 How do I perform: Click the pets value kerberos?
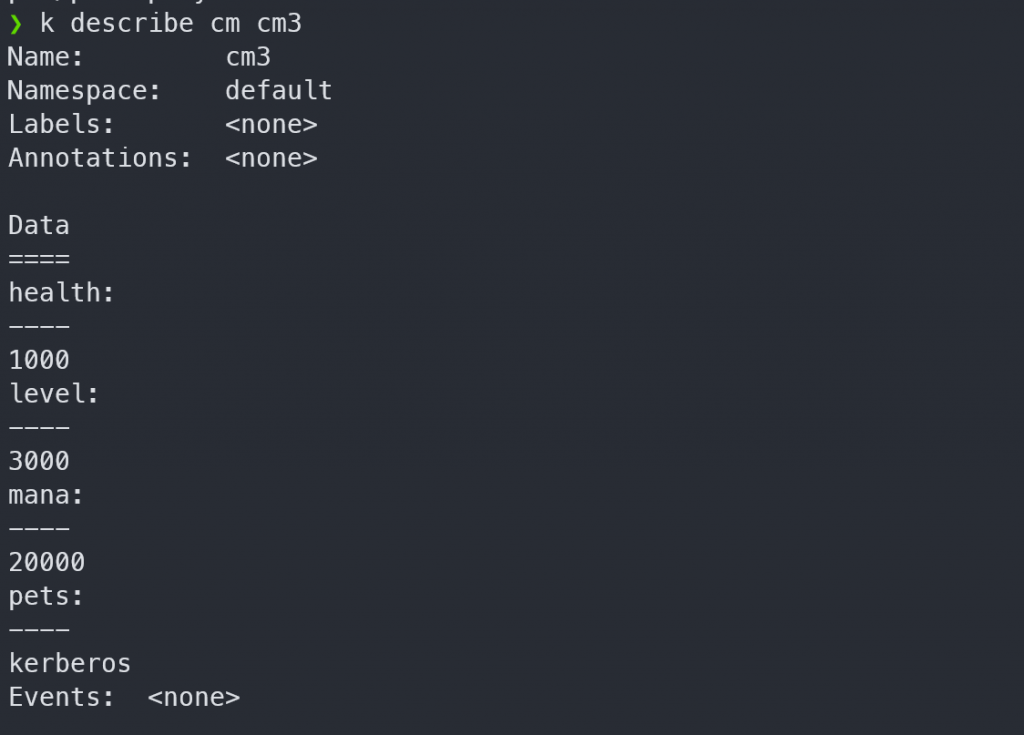pos(70,664)
